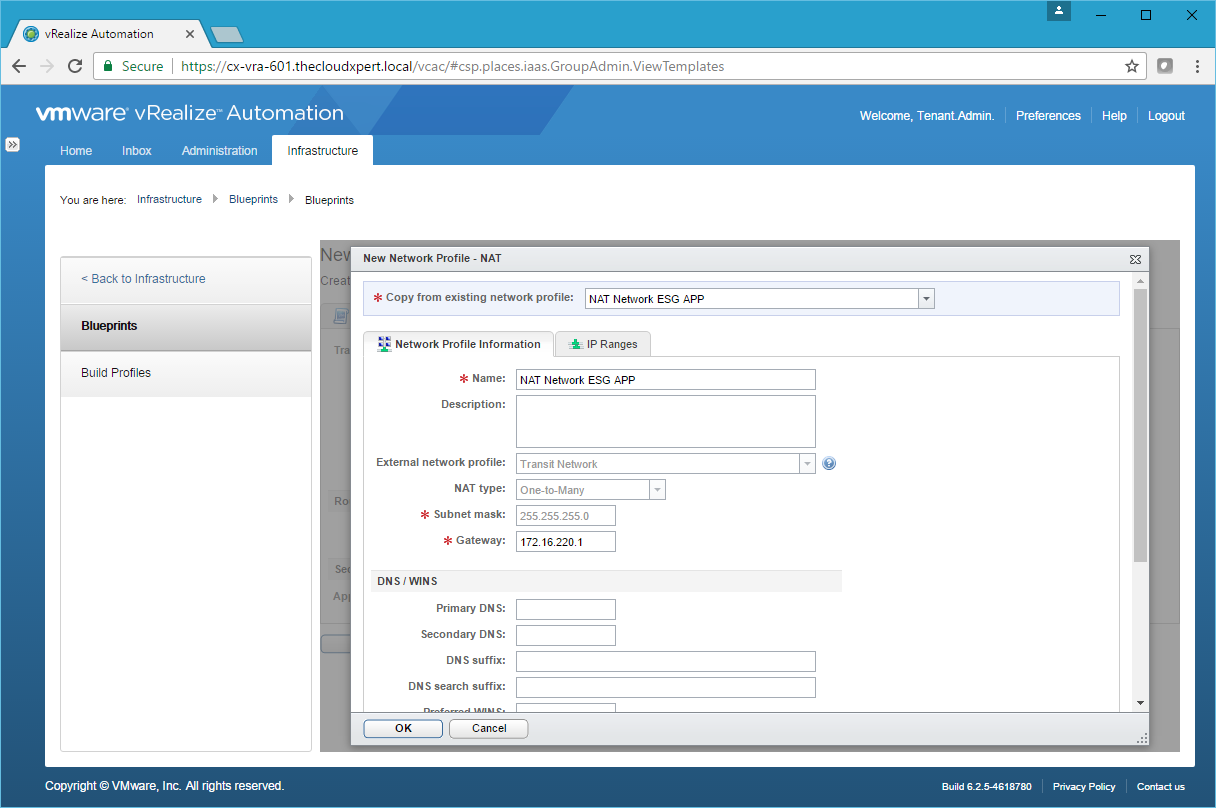
Task: Click the help icon beside External network profile
Action: click(829, 464)
